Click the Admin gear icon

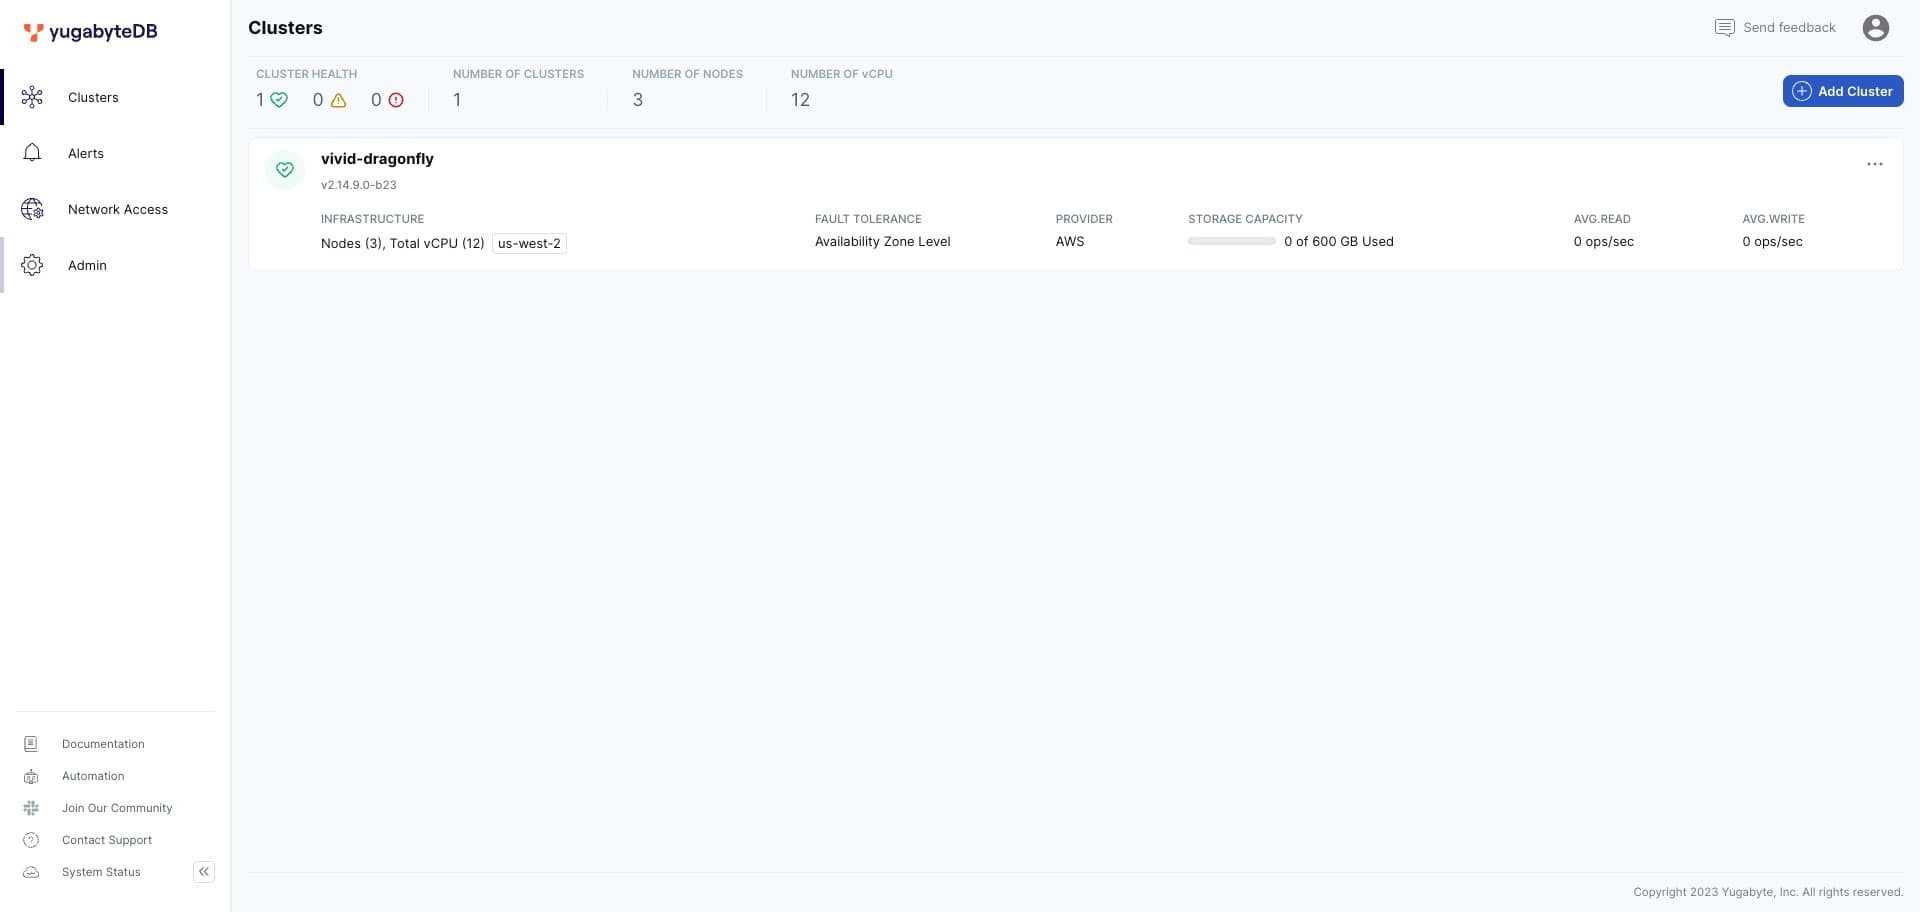32,265
